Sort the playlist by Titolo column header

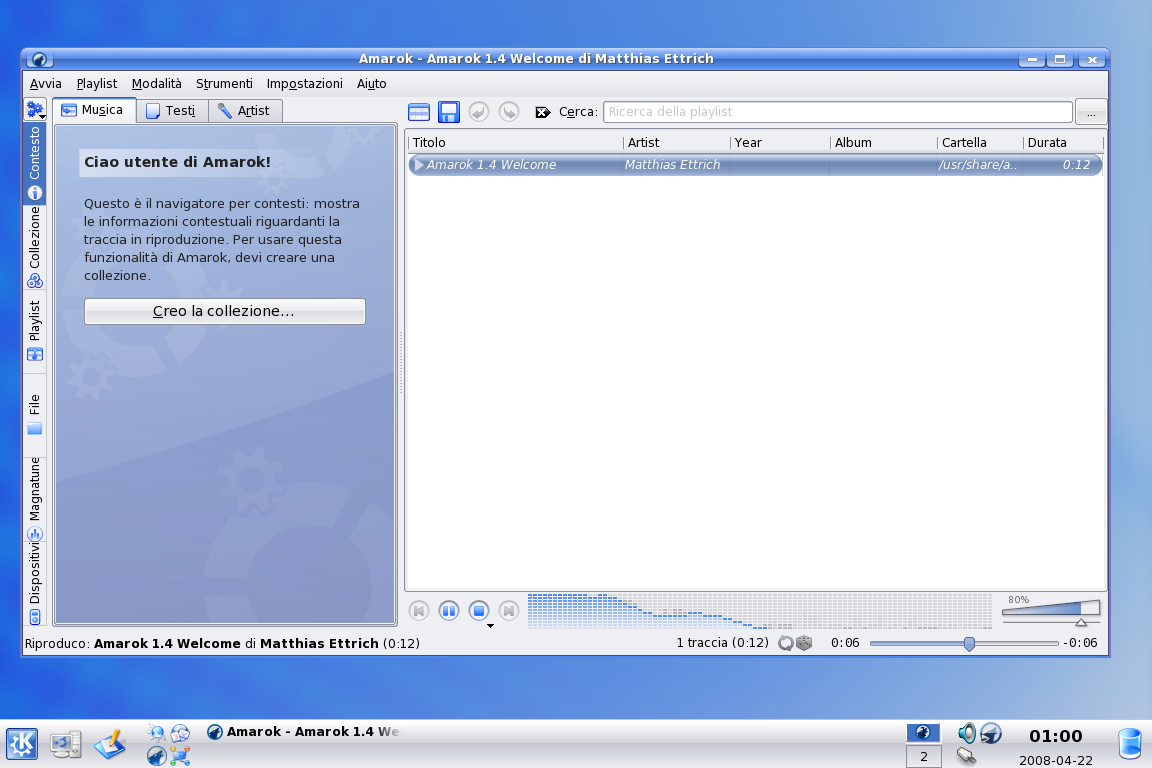point(514,143)
